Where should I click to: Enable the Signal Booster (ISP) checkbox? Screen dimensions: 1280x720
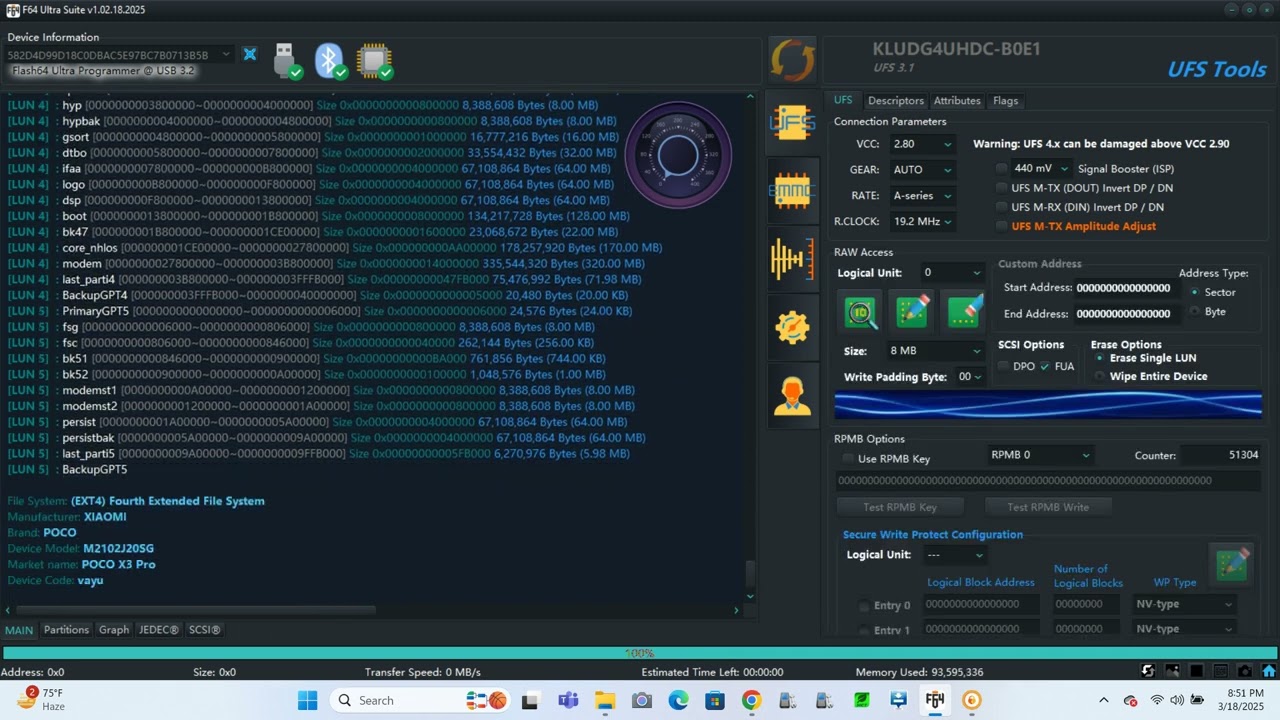pyautogui.click(x=1002, y=169)
